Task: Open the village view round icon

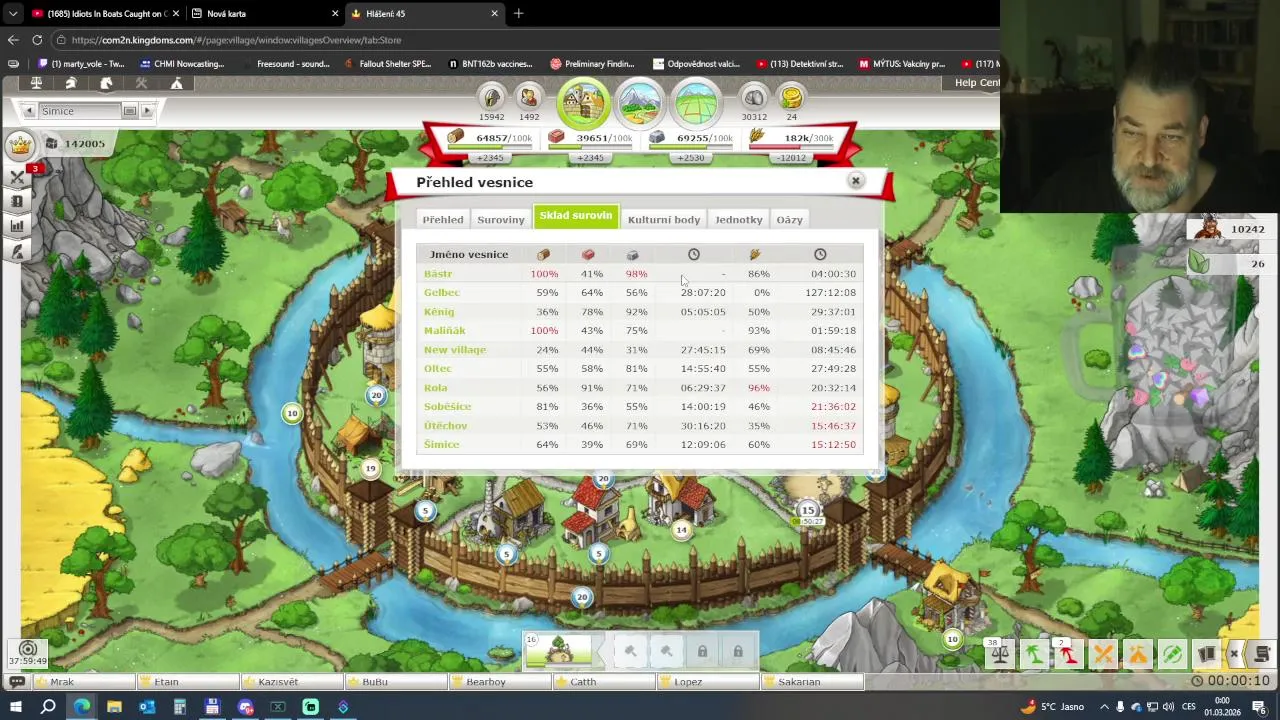Action: click(x=583, y=102)
